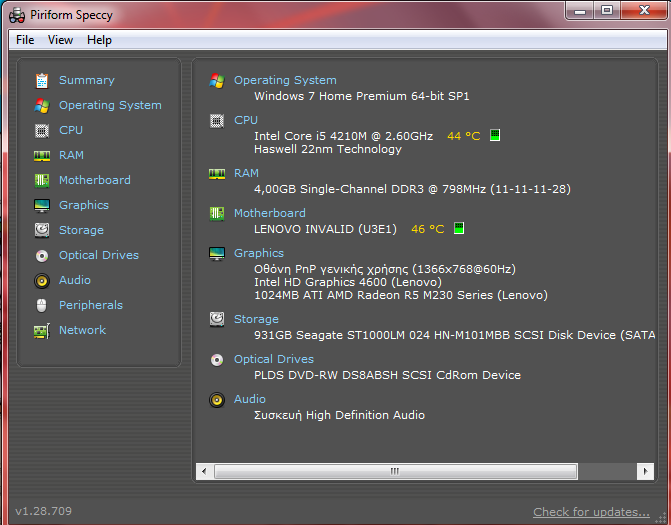
Task: Click the Check for updates link
Action: 591,512
